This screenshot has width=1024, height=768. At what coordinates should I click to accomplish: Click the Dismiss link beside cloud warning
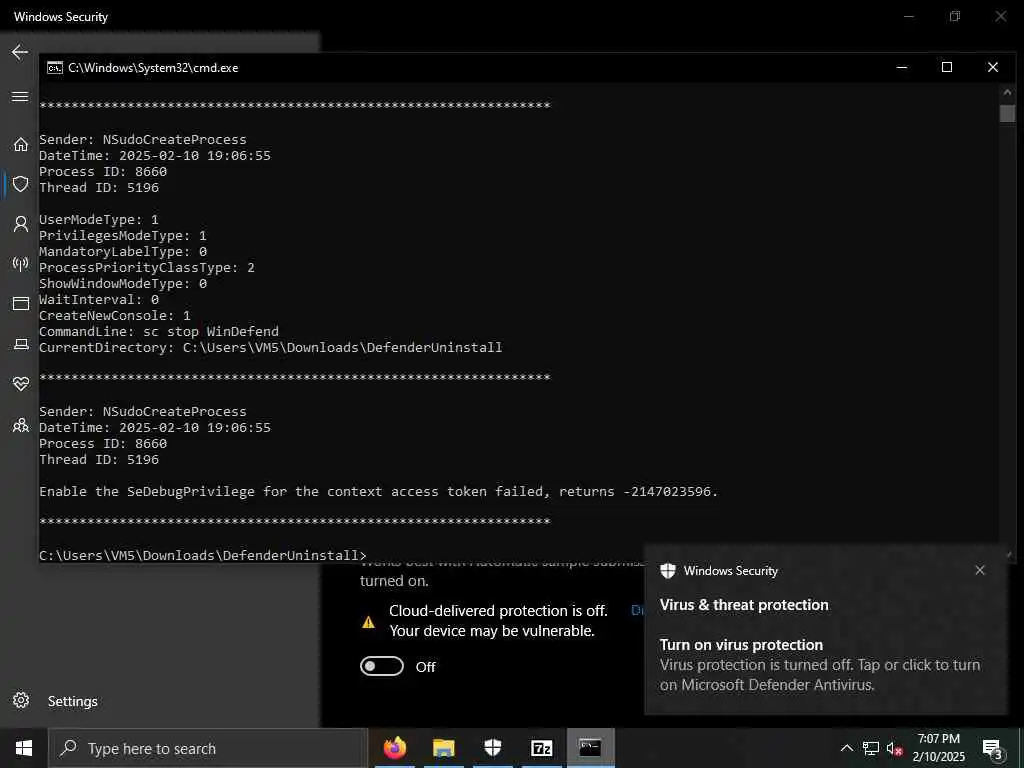click(x=637, y=610)
